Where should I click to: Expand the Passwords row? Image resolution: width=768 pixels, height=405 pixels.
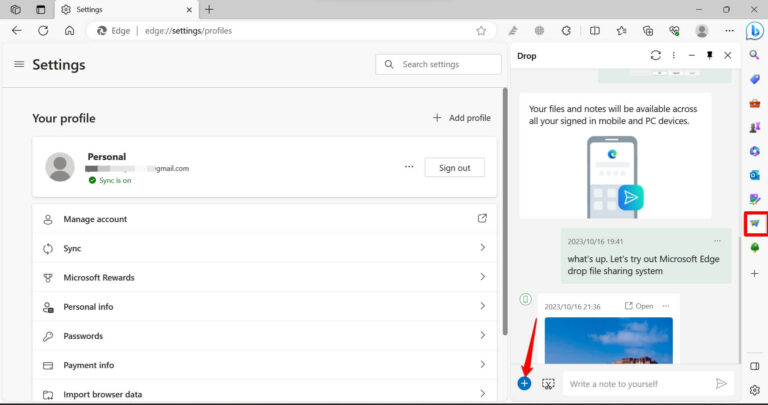[264, 336]
